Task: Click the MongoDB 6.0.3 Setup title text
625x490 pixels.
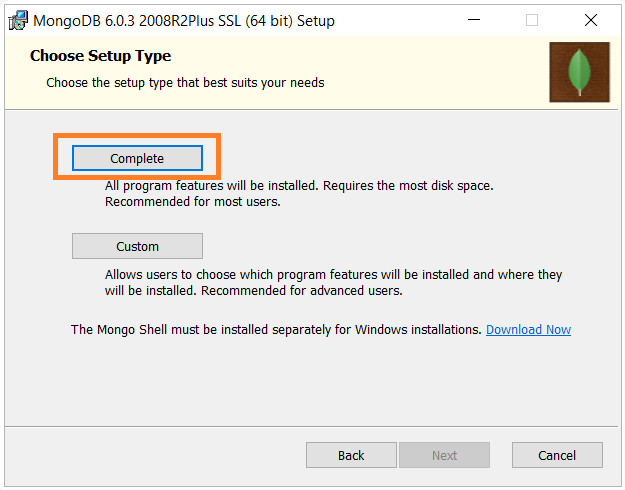Action: point(184,21)
